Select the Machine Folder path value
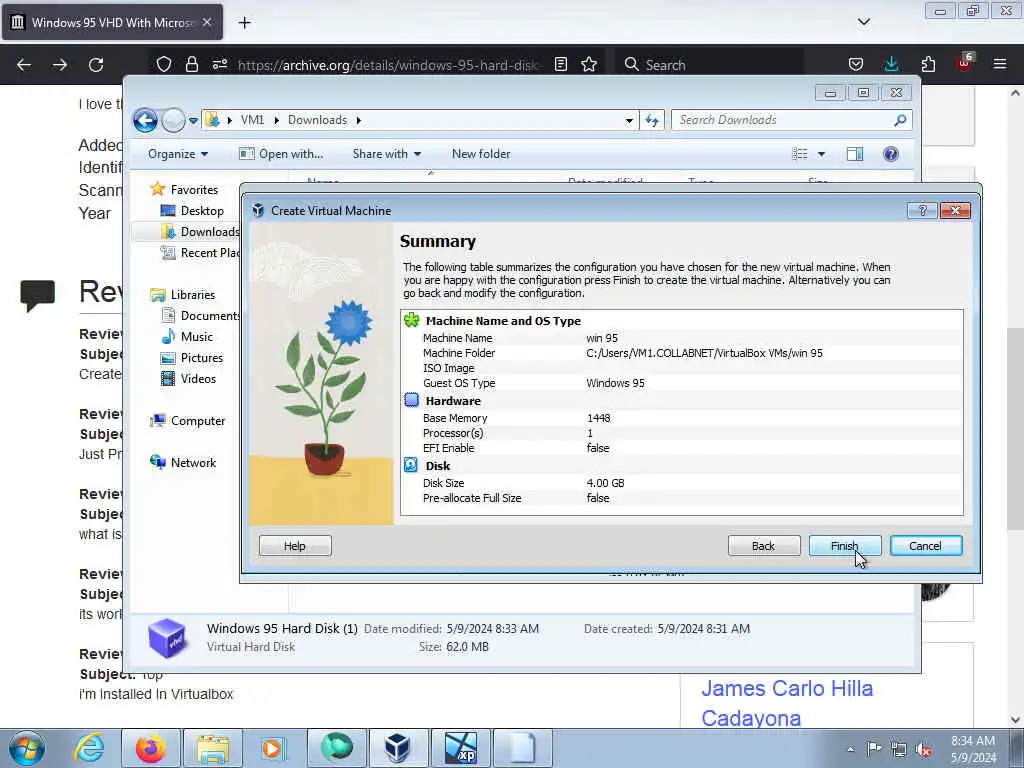Image resolution: width=1024 pixels, height=768 pixels. pyautogui.click(x=704, y=353)
